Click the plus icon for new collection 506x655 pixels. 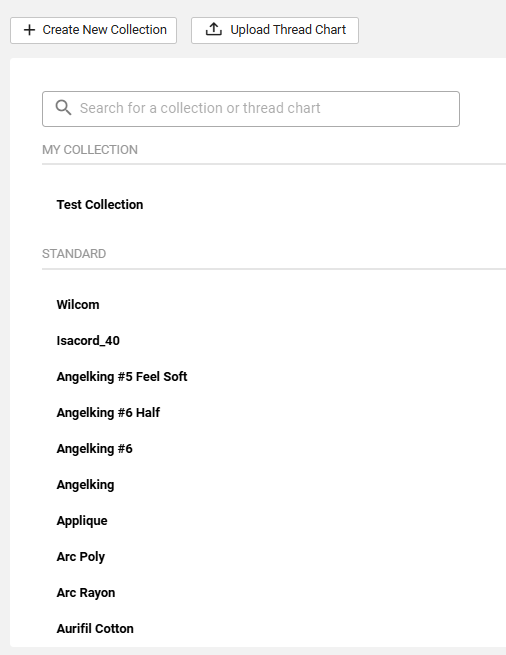click(29, 30)
